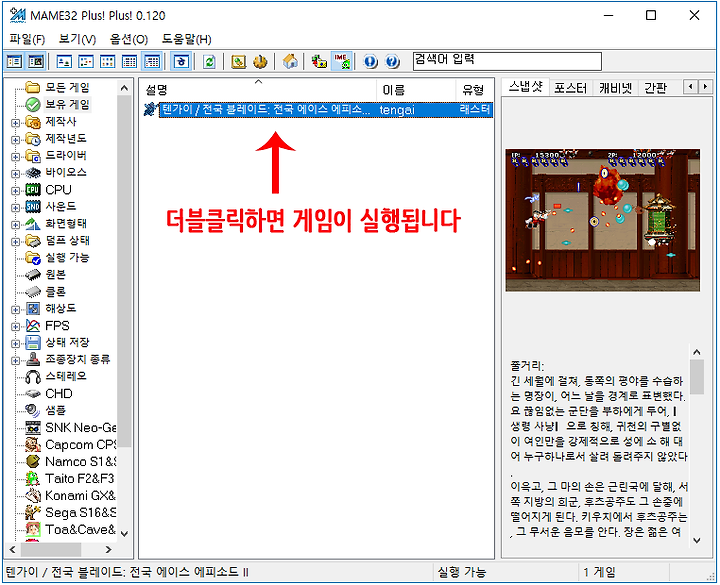Toggle the Korean character toolbar button
Viewport: 720px width, 585px height.
coord(181,62)
